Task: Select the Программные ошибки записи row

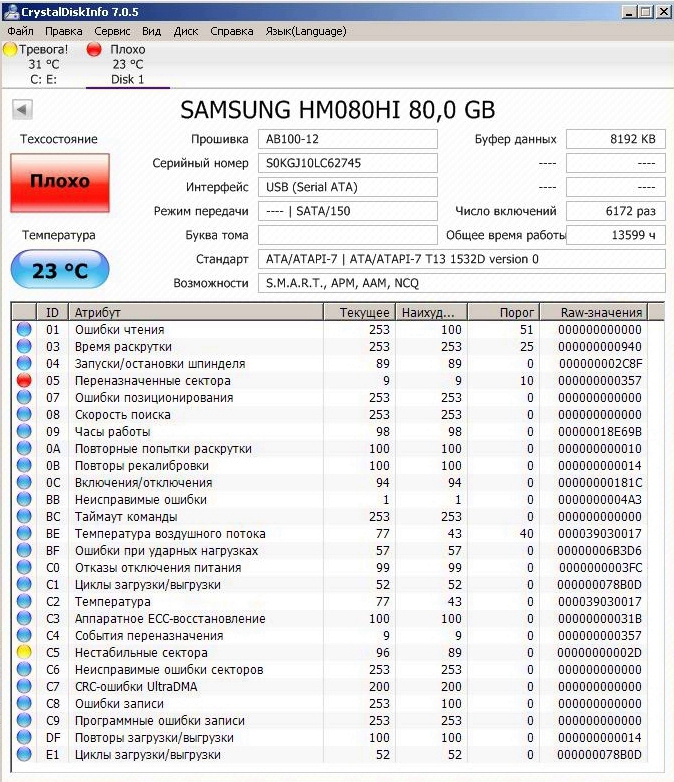Action: 329,720
